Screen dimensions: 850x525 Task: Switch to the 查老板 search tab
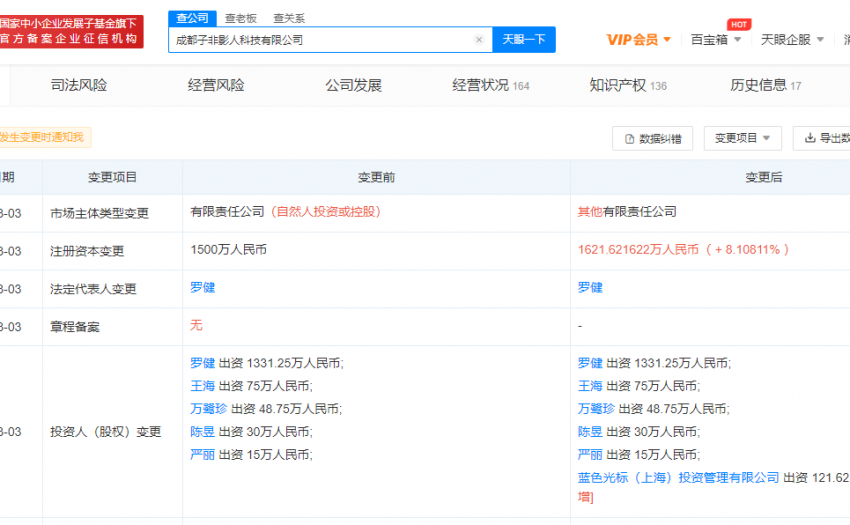tap(241, 18)
